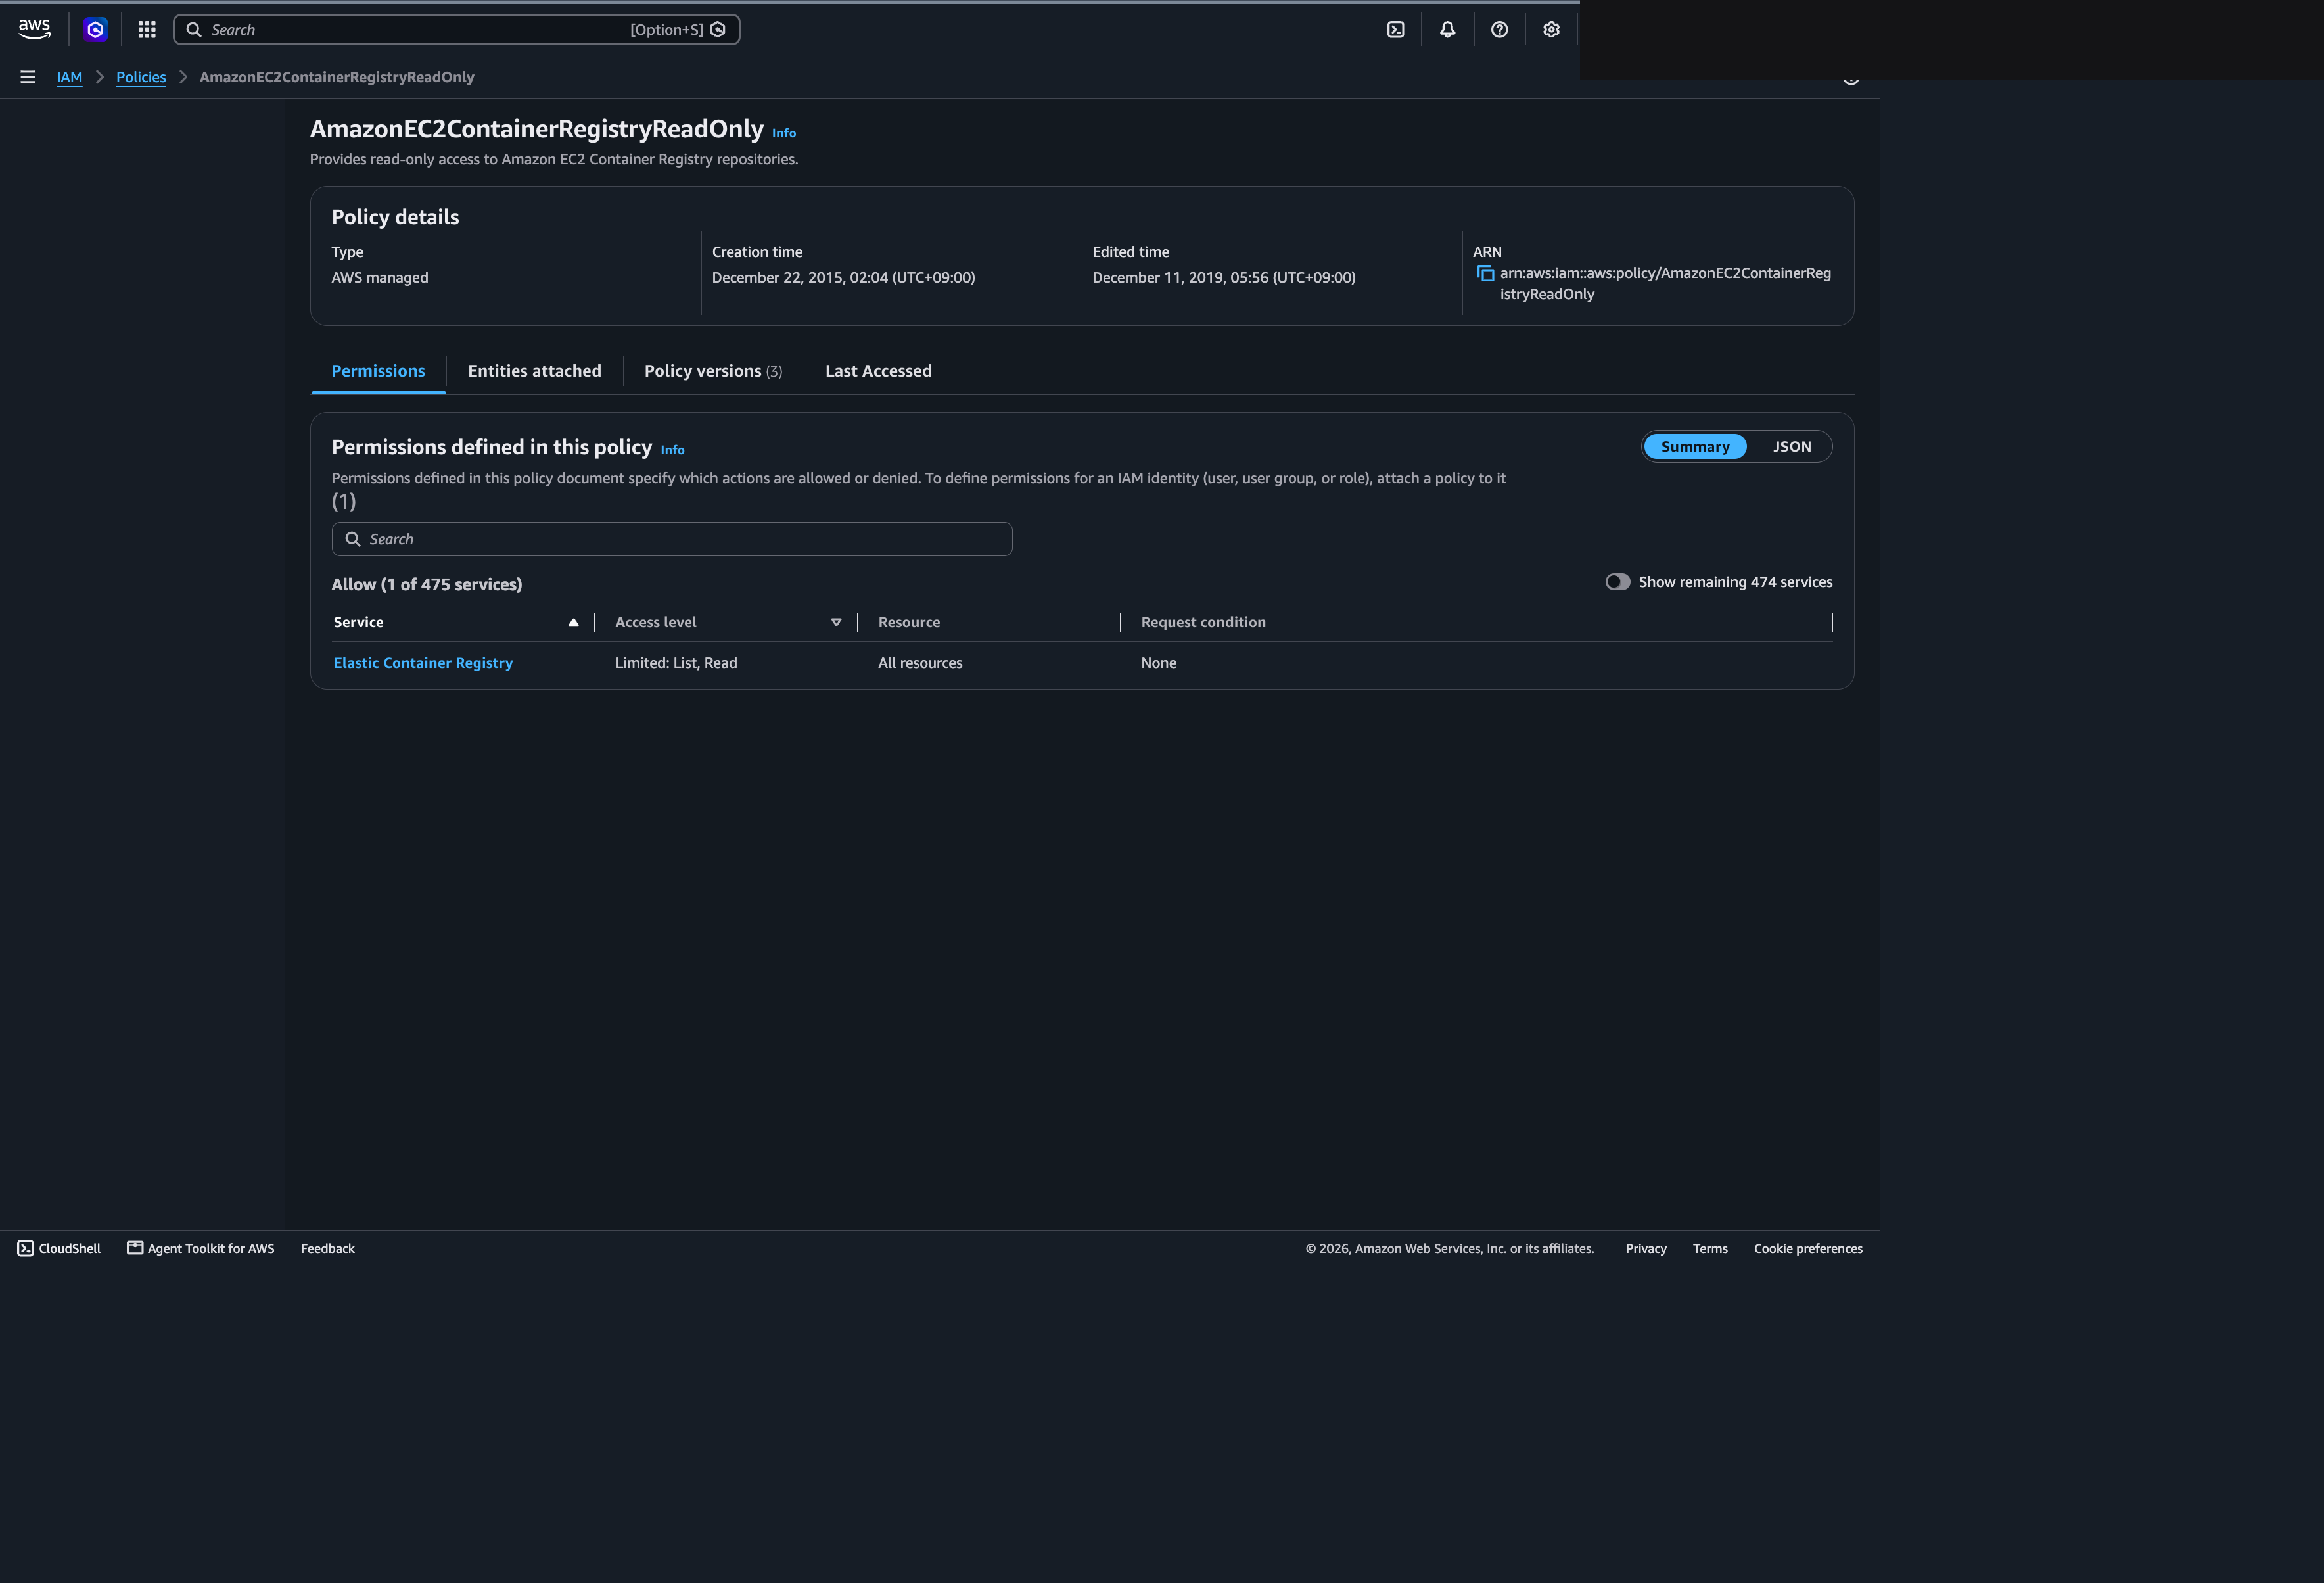Click the Resource column header
The width and height of the screenshot is (2324, 1583).
click(x=909, y=622)
